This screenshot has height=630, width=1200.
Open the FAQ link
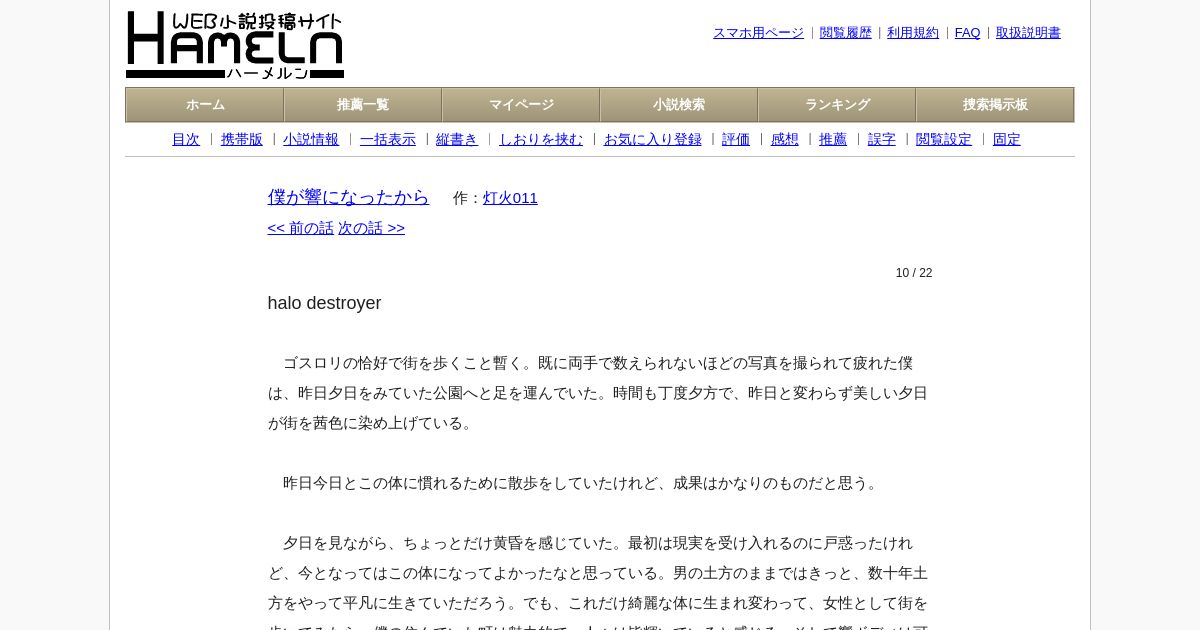968,33
